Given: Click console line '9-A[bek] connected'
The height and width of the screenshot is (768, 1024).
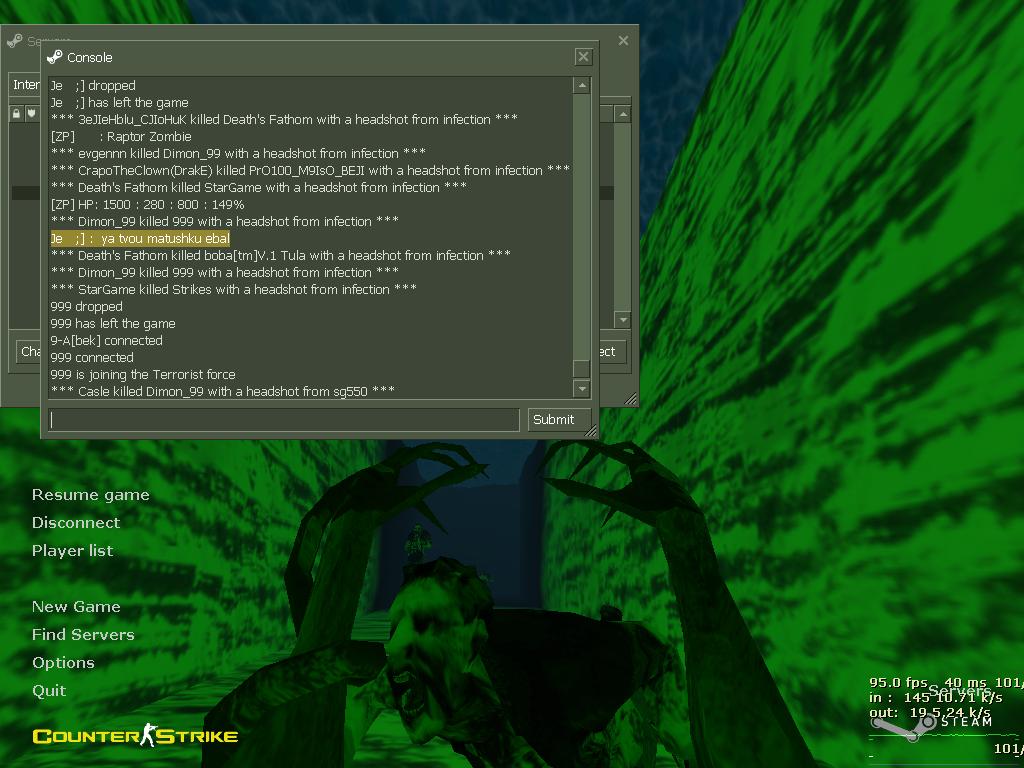Looking at the screenshot, I should [x=106, y=340].
